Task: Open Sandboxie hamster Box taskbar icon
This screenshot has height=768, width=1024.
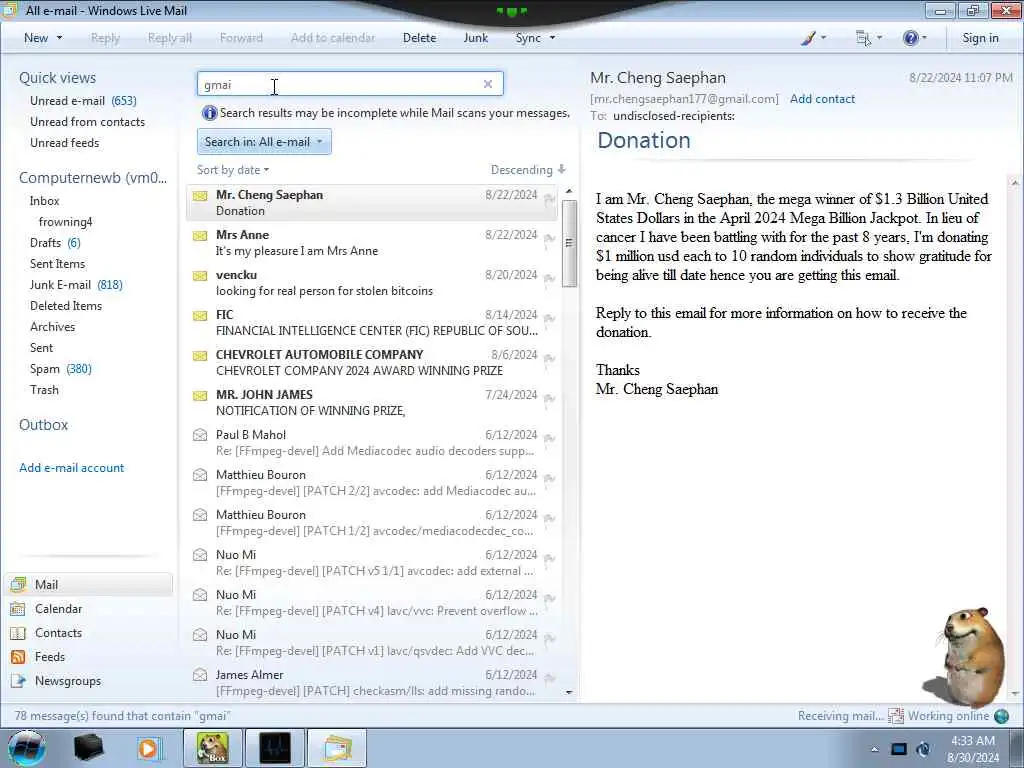Action: click(x=213, y=748)
